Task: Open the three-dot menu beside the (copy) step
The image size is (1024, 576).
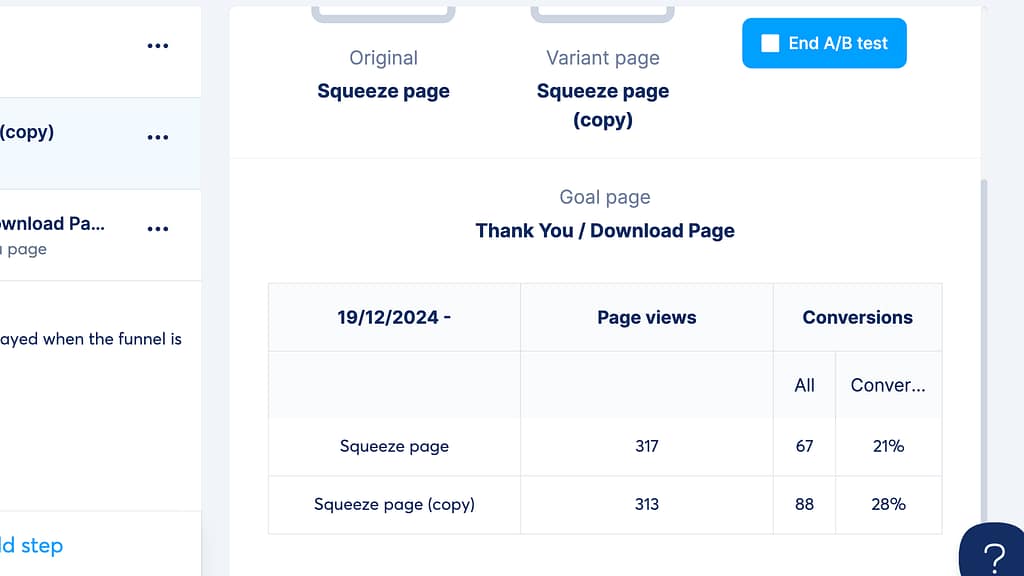Action: click(157, 138)
